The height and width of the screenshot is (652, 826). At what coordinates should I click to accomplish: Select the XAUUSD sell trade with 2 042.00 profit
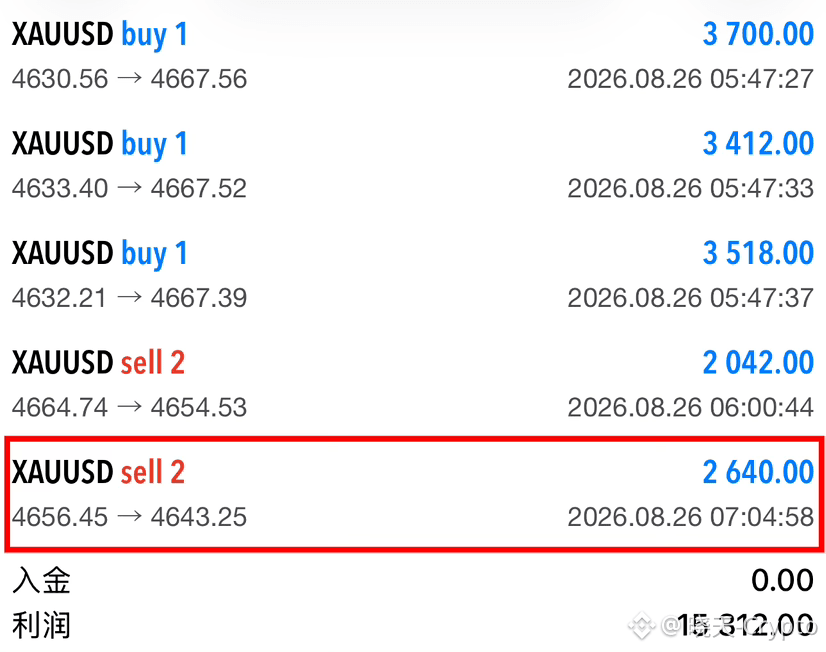[x=413, y=384]
